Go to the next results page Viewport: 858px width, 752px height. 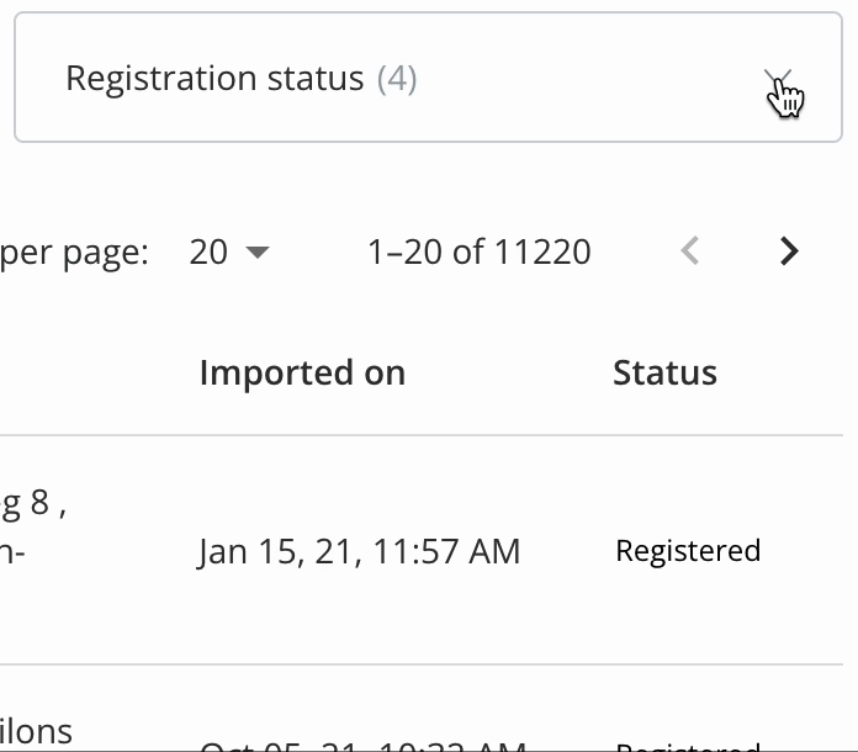[x=789, y=252]
